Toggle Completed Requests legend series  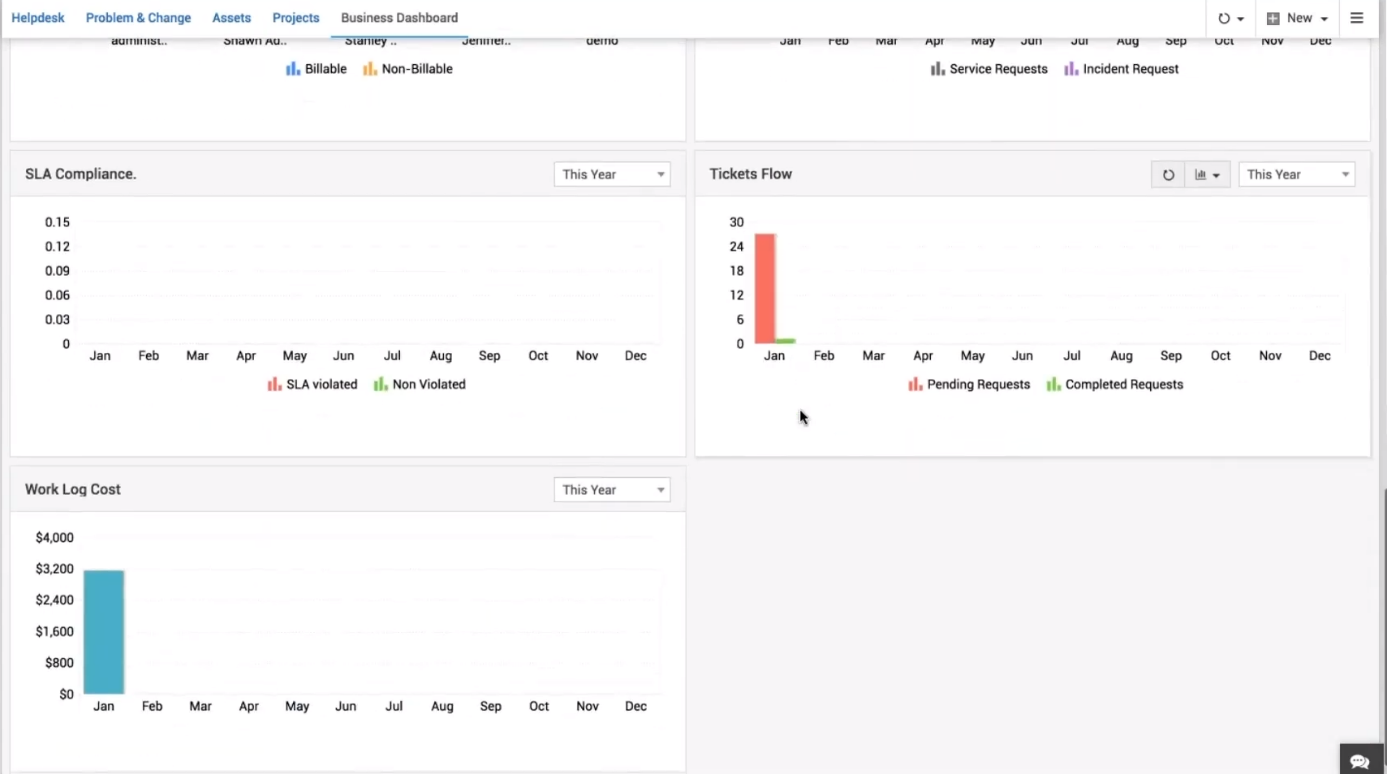pyautogui.click(x=1114, y=384)
